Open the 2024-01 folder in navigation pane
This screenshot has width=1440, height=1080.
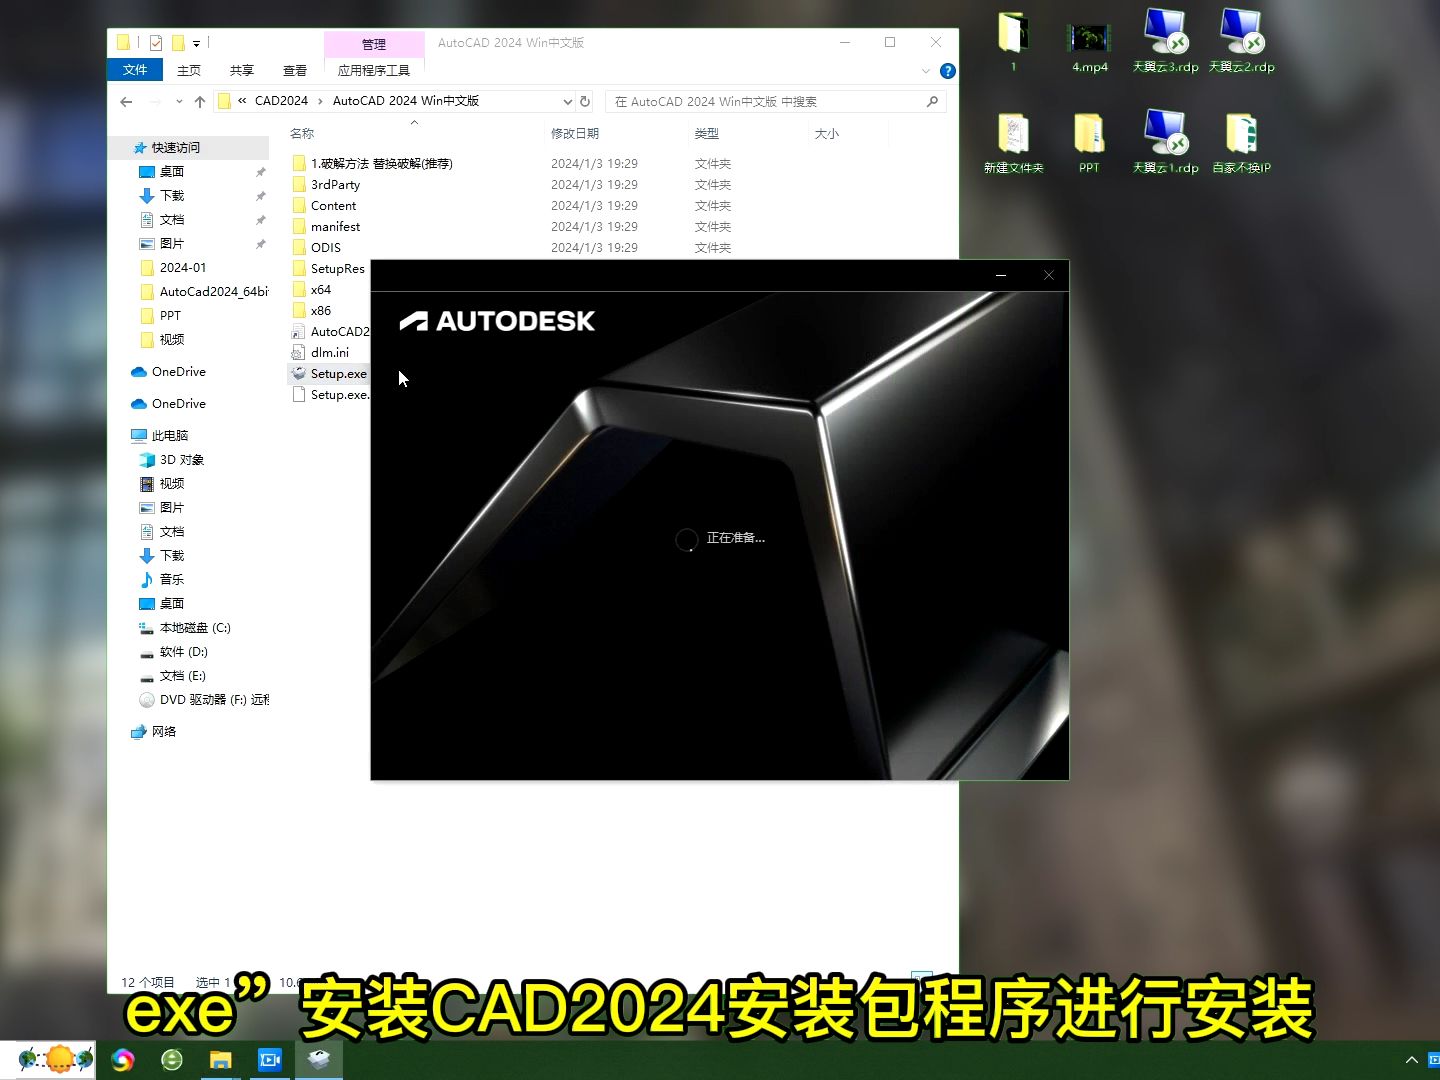point(183,267)
